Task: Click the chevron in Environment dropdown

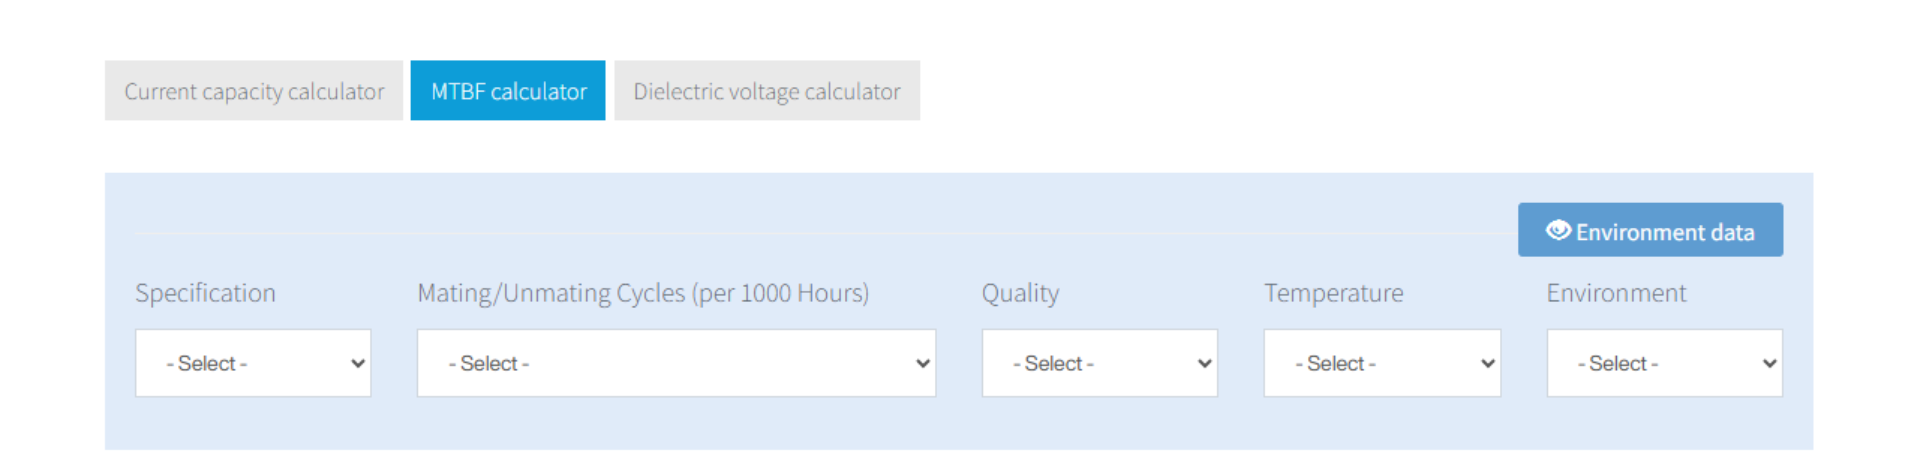Action: pos(1770,364)
